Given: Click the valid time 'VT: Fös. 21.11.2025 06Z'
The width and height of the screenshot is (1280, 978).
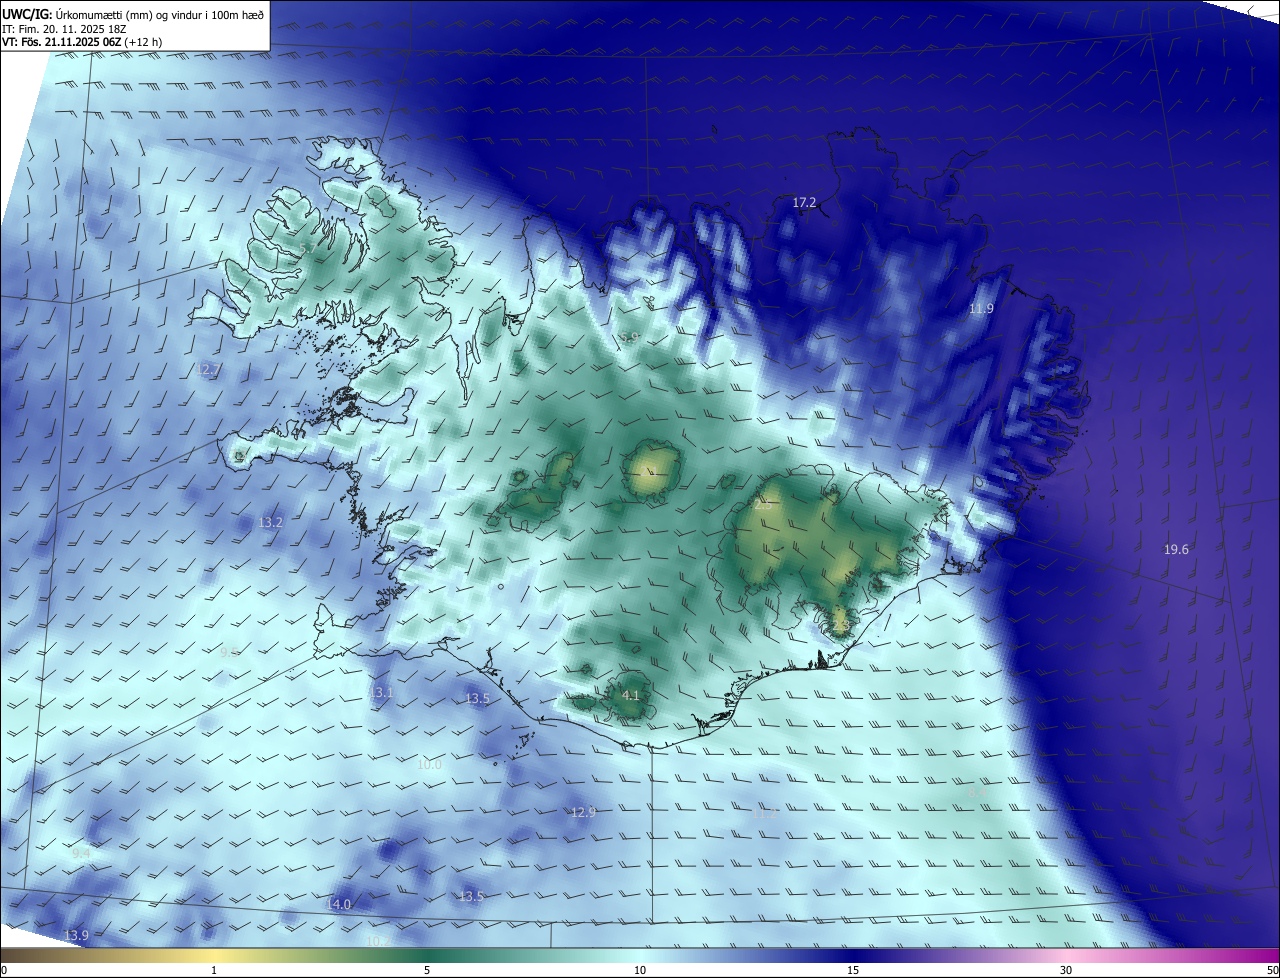Looking at the screenshot, I should click(61, 42).
